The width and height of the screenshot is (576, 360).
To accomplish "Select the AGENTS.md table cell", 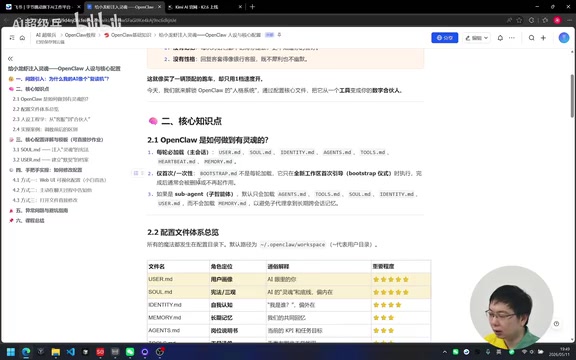I will (178, 331).
